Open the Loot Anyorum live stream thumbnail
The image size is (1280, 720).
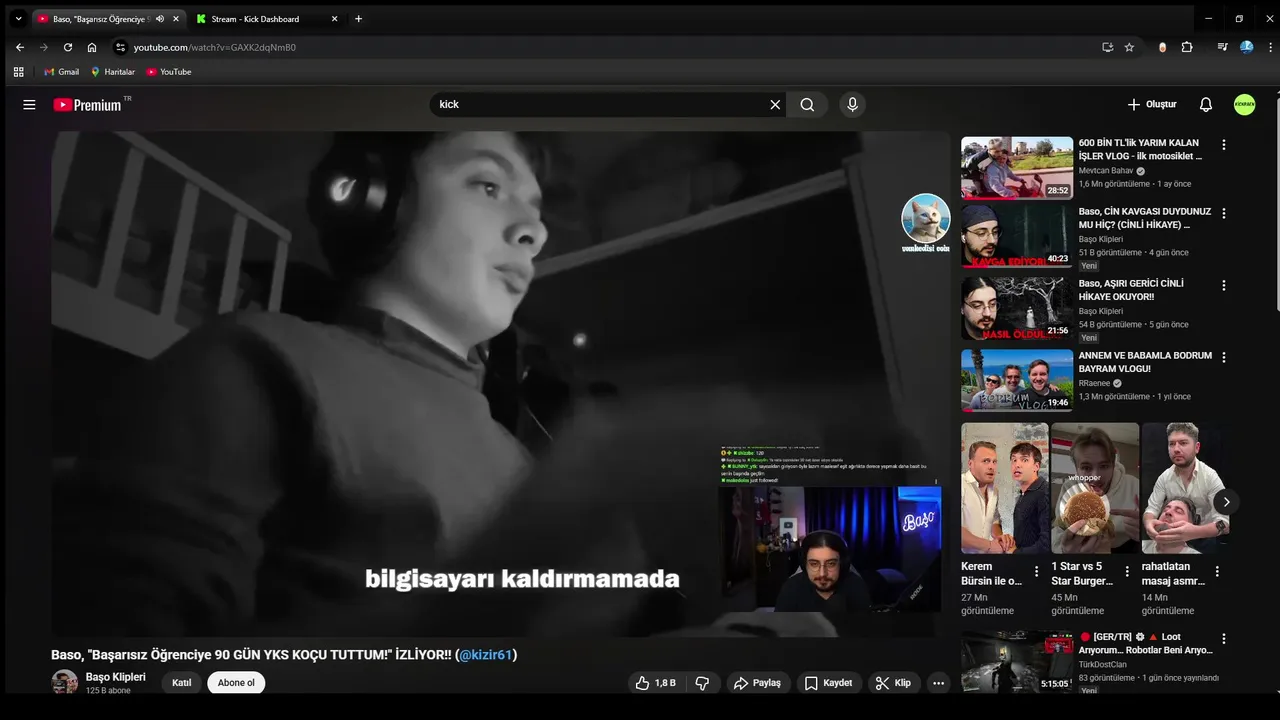(1017, 661)
